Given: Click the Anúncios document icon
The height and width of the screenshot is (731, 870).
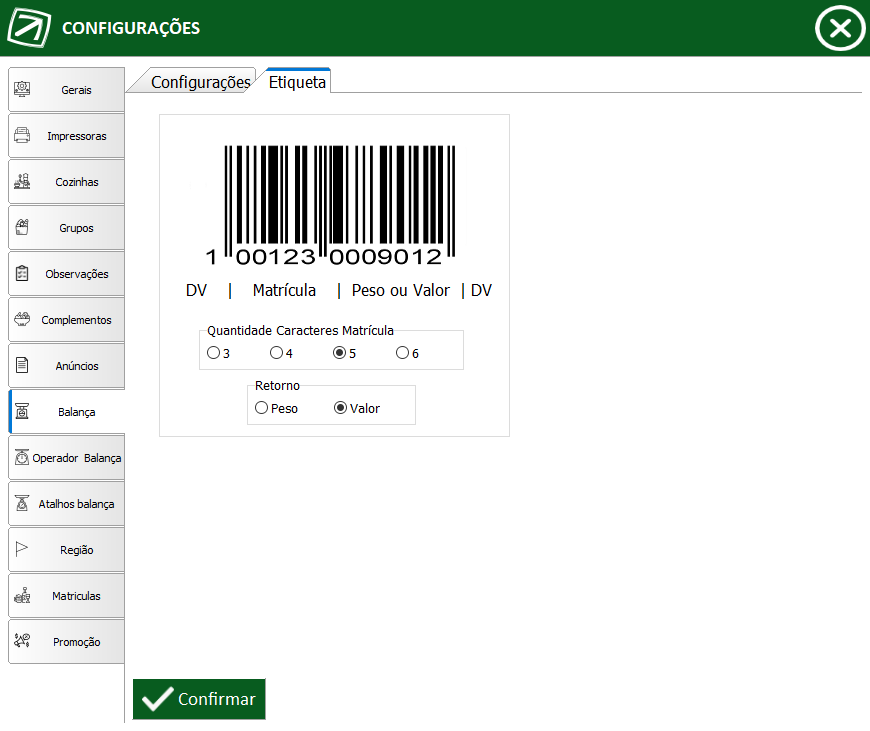Looking at the screenshot, I should click(22, 365).
